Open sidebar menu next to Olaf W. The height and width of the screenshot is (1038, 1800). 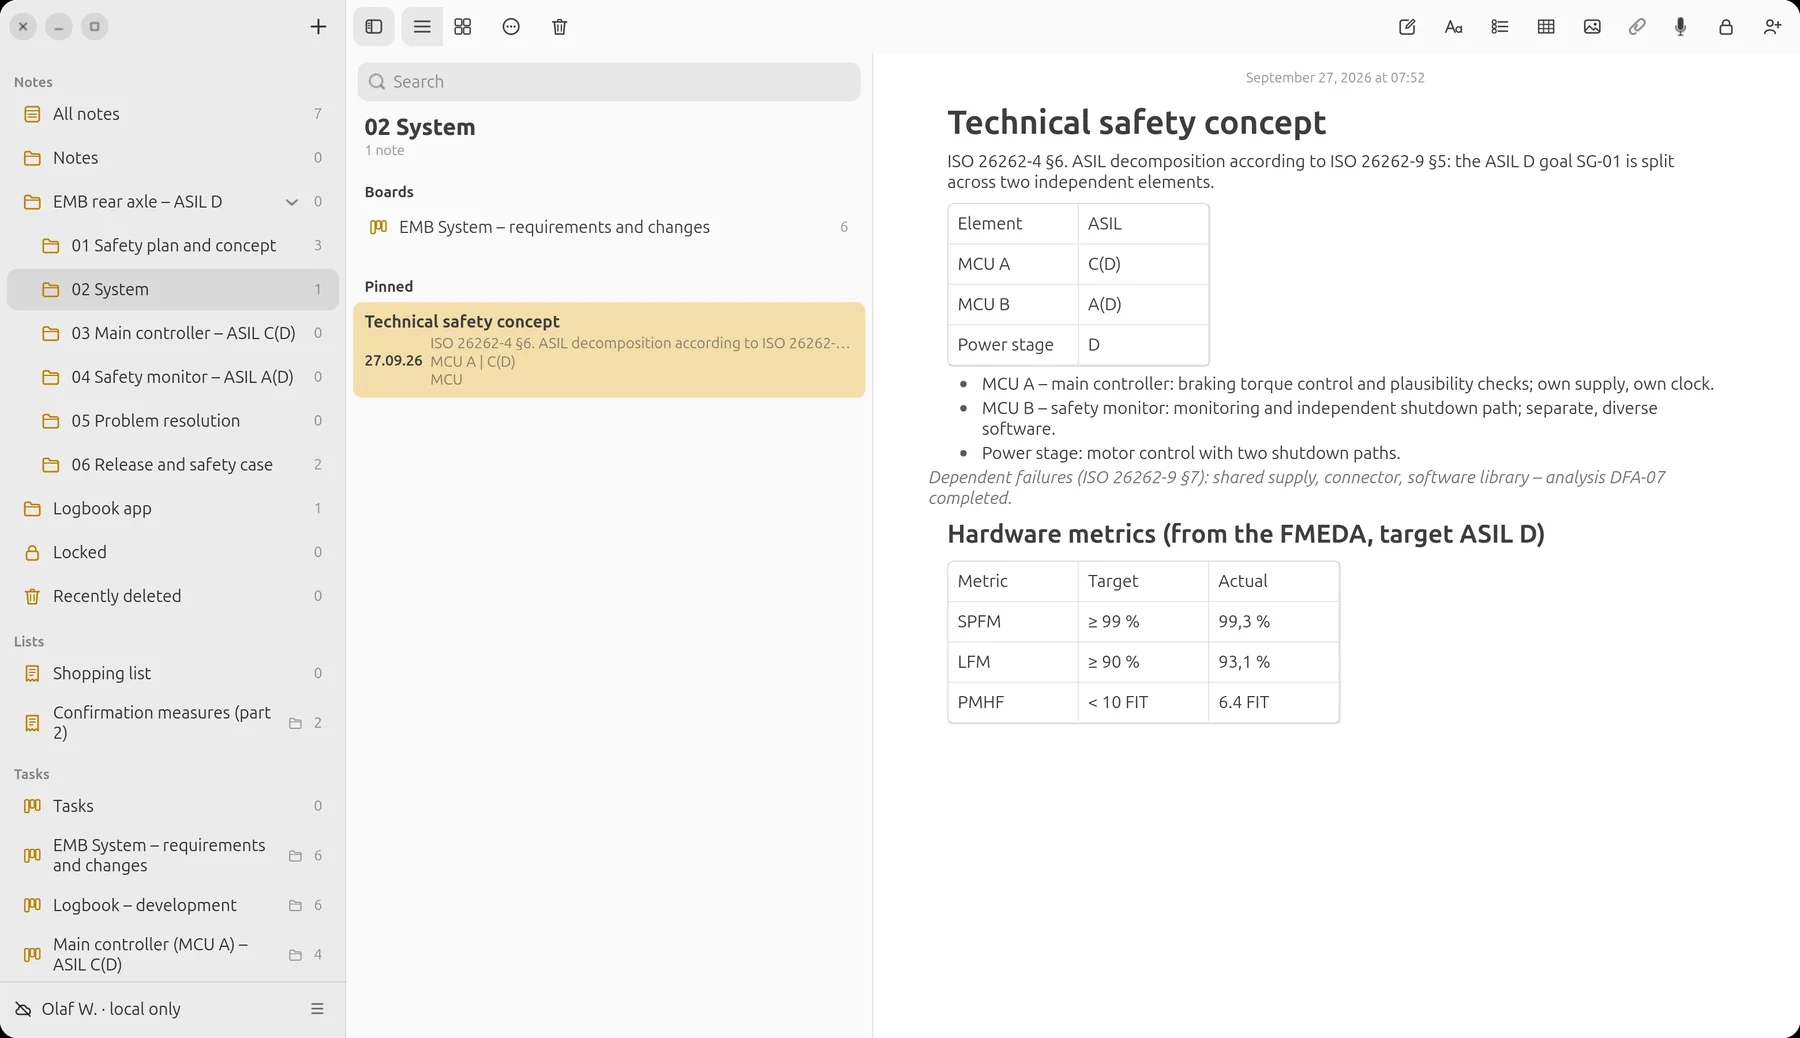[317, 1009]
